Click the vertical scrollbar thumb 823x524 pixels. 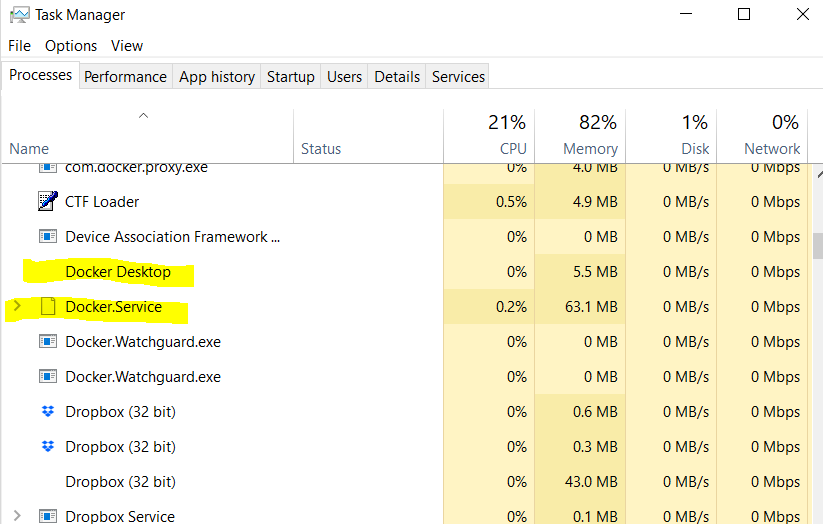818,246
